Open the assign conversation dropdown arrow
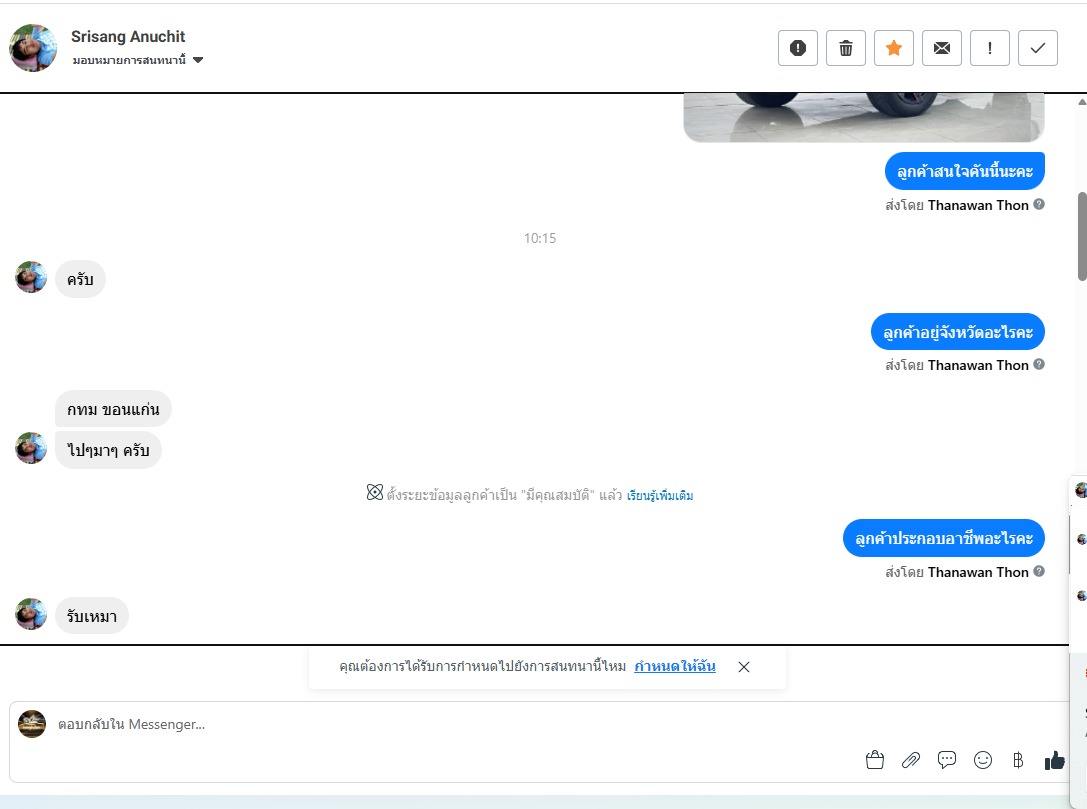The height and width of the screenshot is (809, 1087). click(x=198, y=60)
